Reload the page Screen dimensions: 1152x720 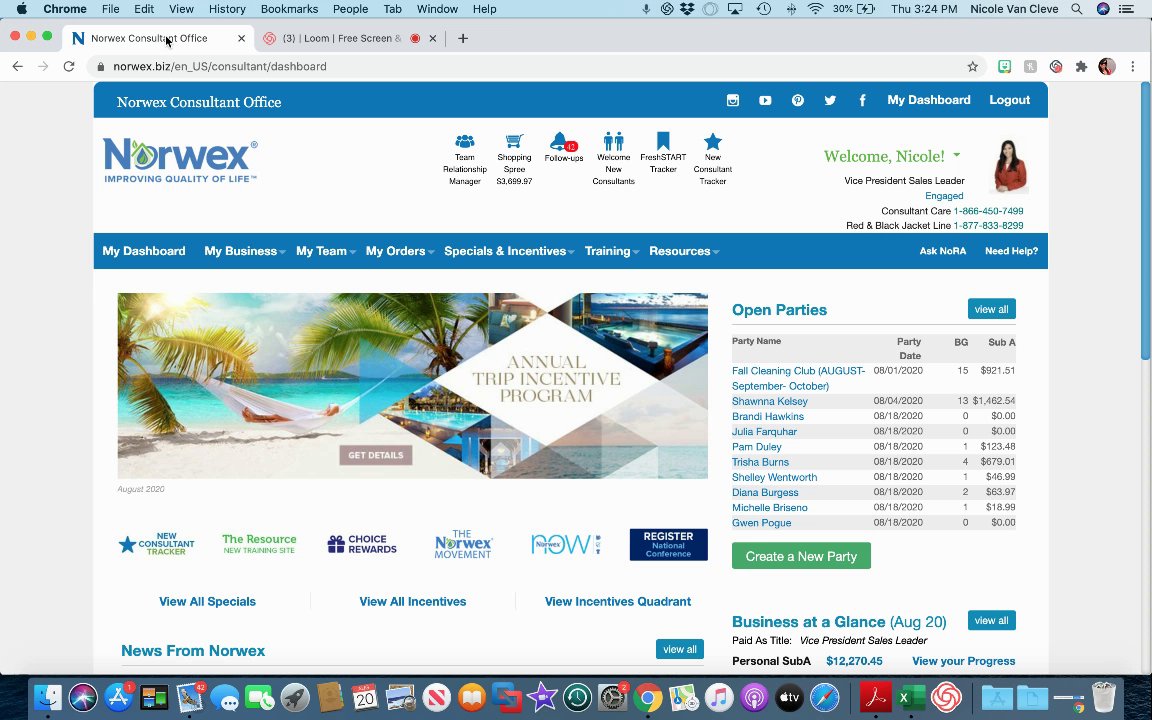69,66
